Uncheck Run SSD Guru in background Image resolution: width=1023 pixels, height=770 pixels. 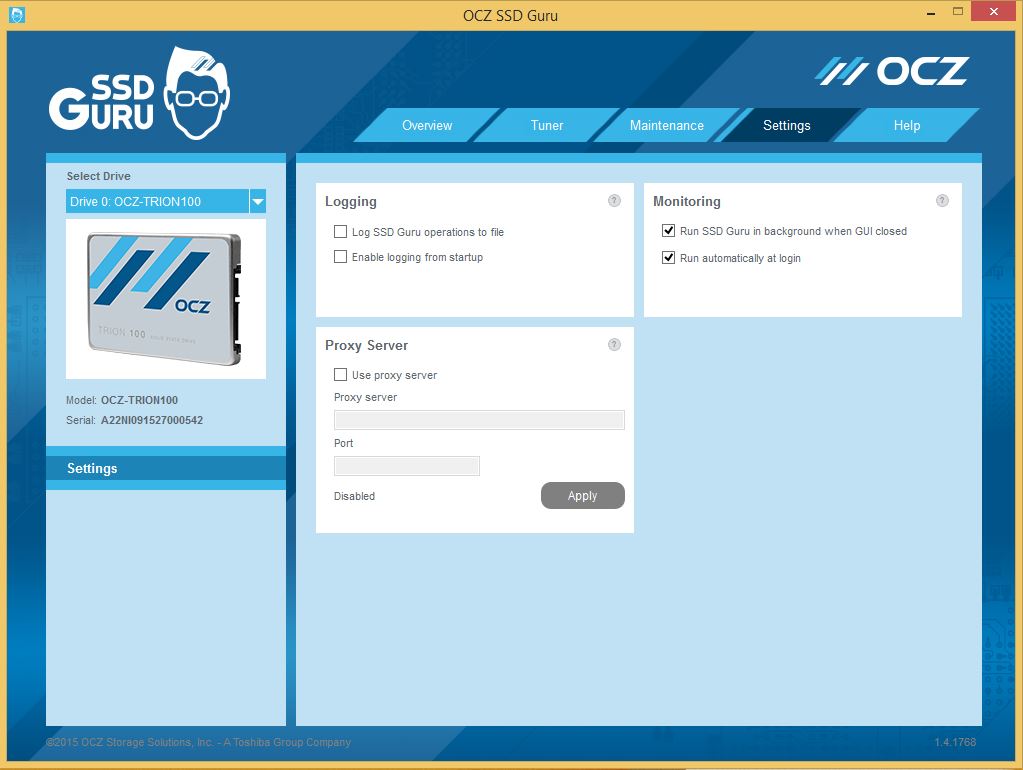click(x=668, y=230)
